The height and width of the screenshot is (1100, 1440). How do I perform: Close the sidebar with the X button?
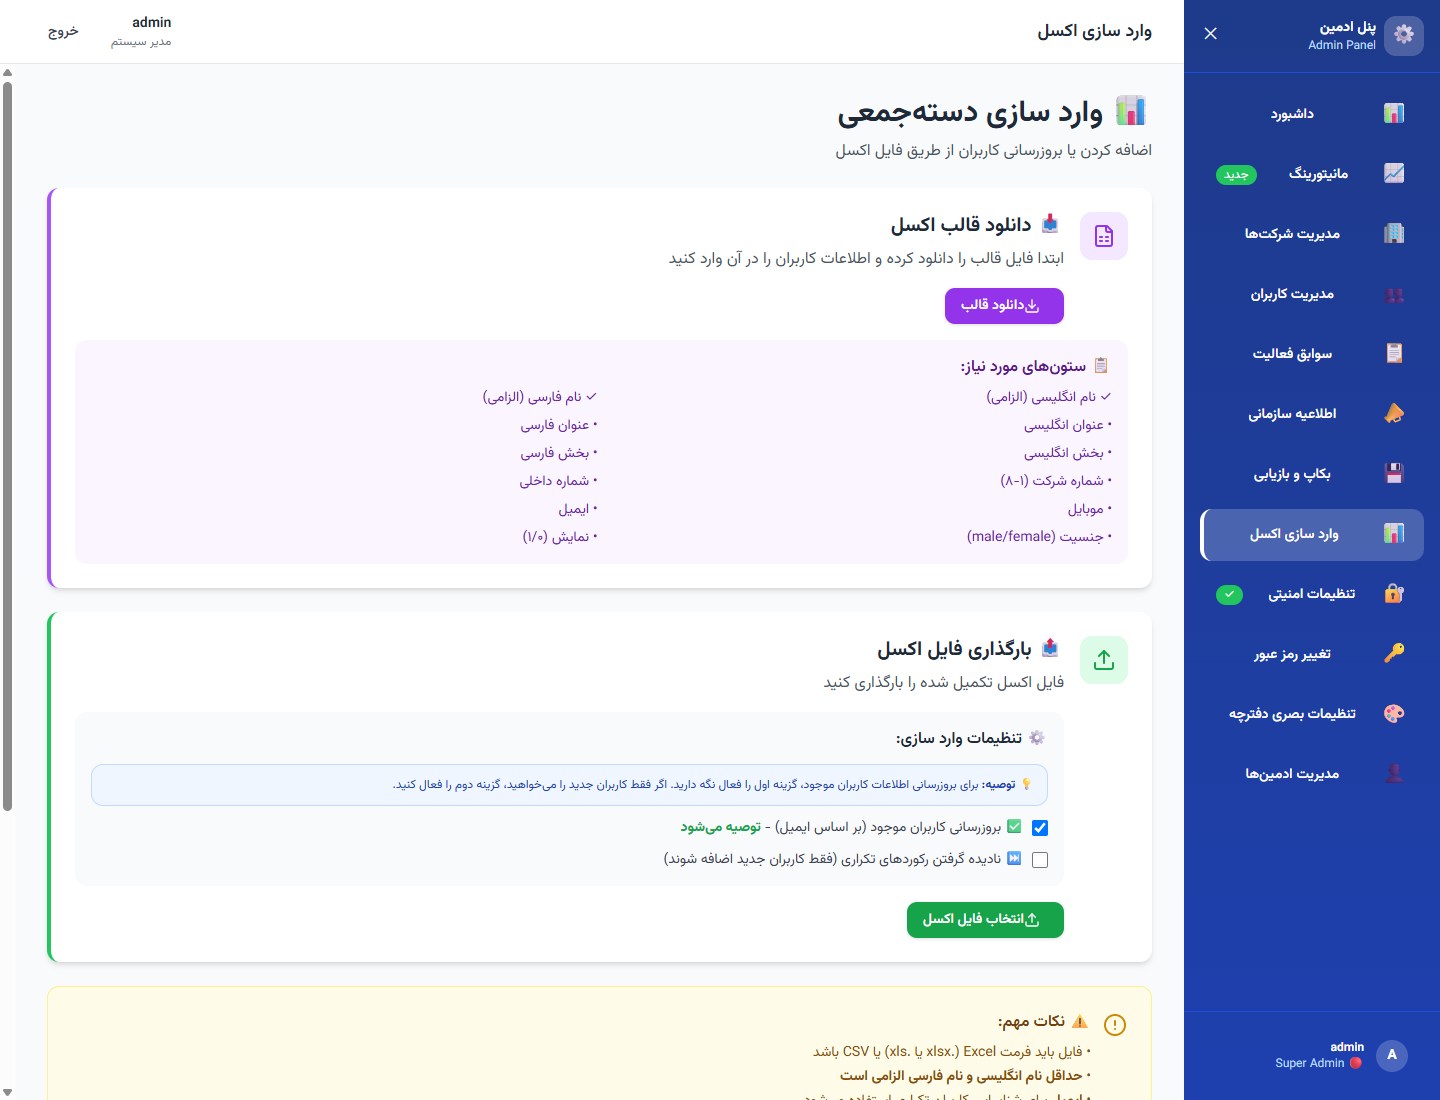click(1211, 34)
